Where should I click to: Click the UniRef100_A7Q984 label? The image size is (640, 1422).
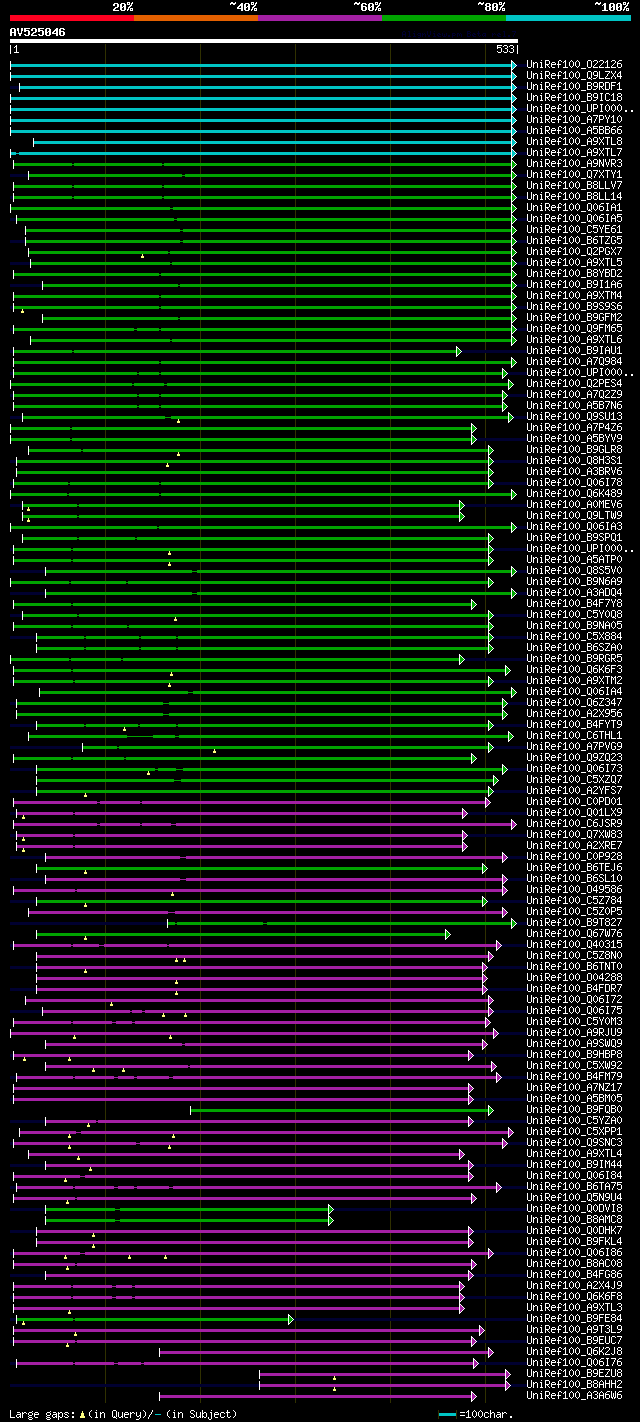coord(574,361)
